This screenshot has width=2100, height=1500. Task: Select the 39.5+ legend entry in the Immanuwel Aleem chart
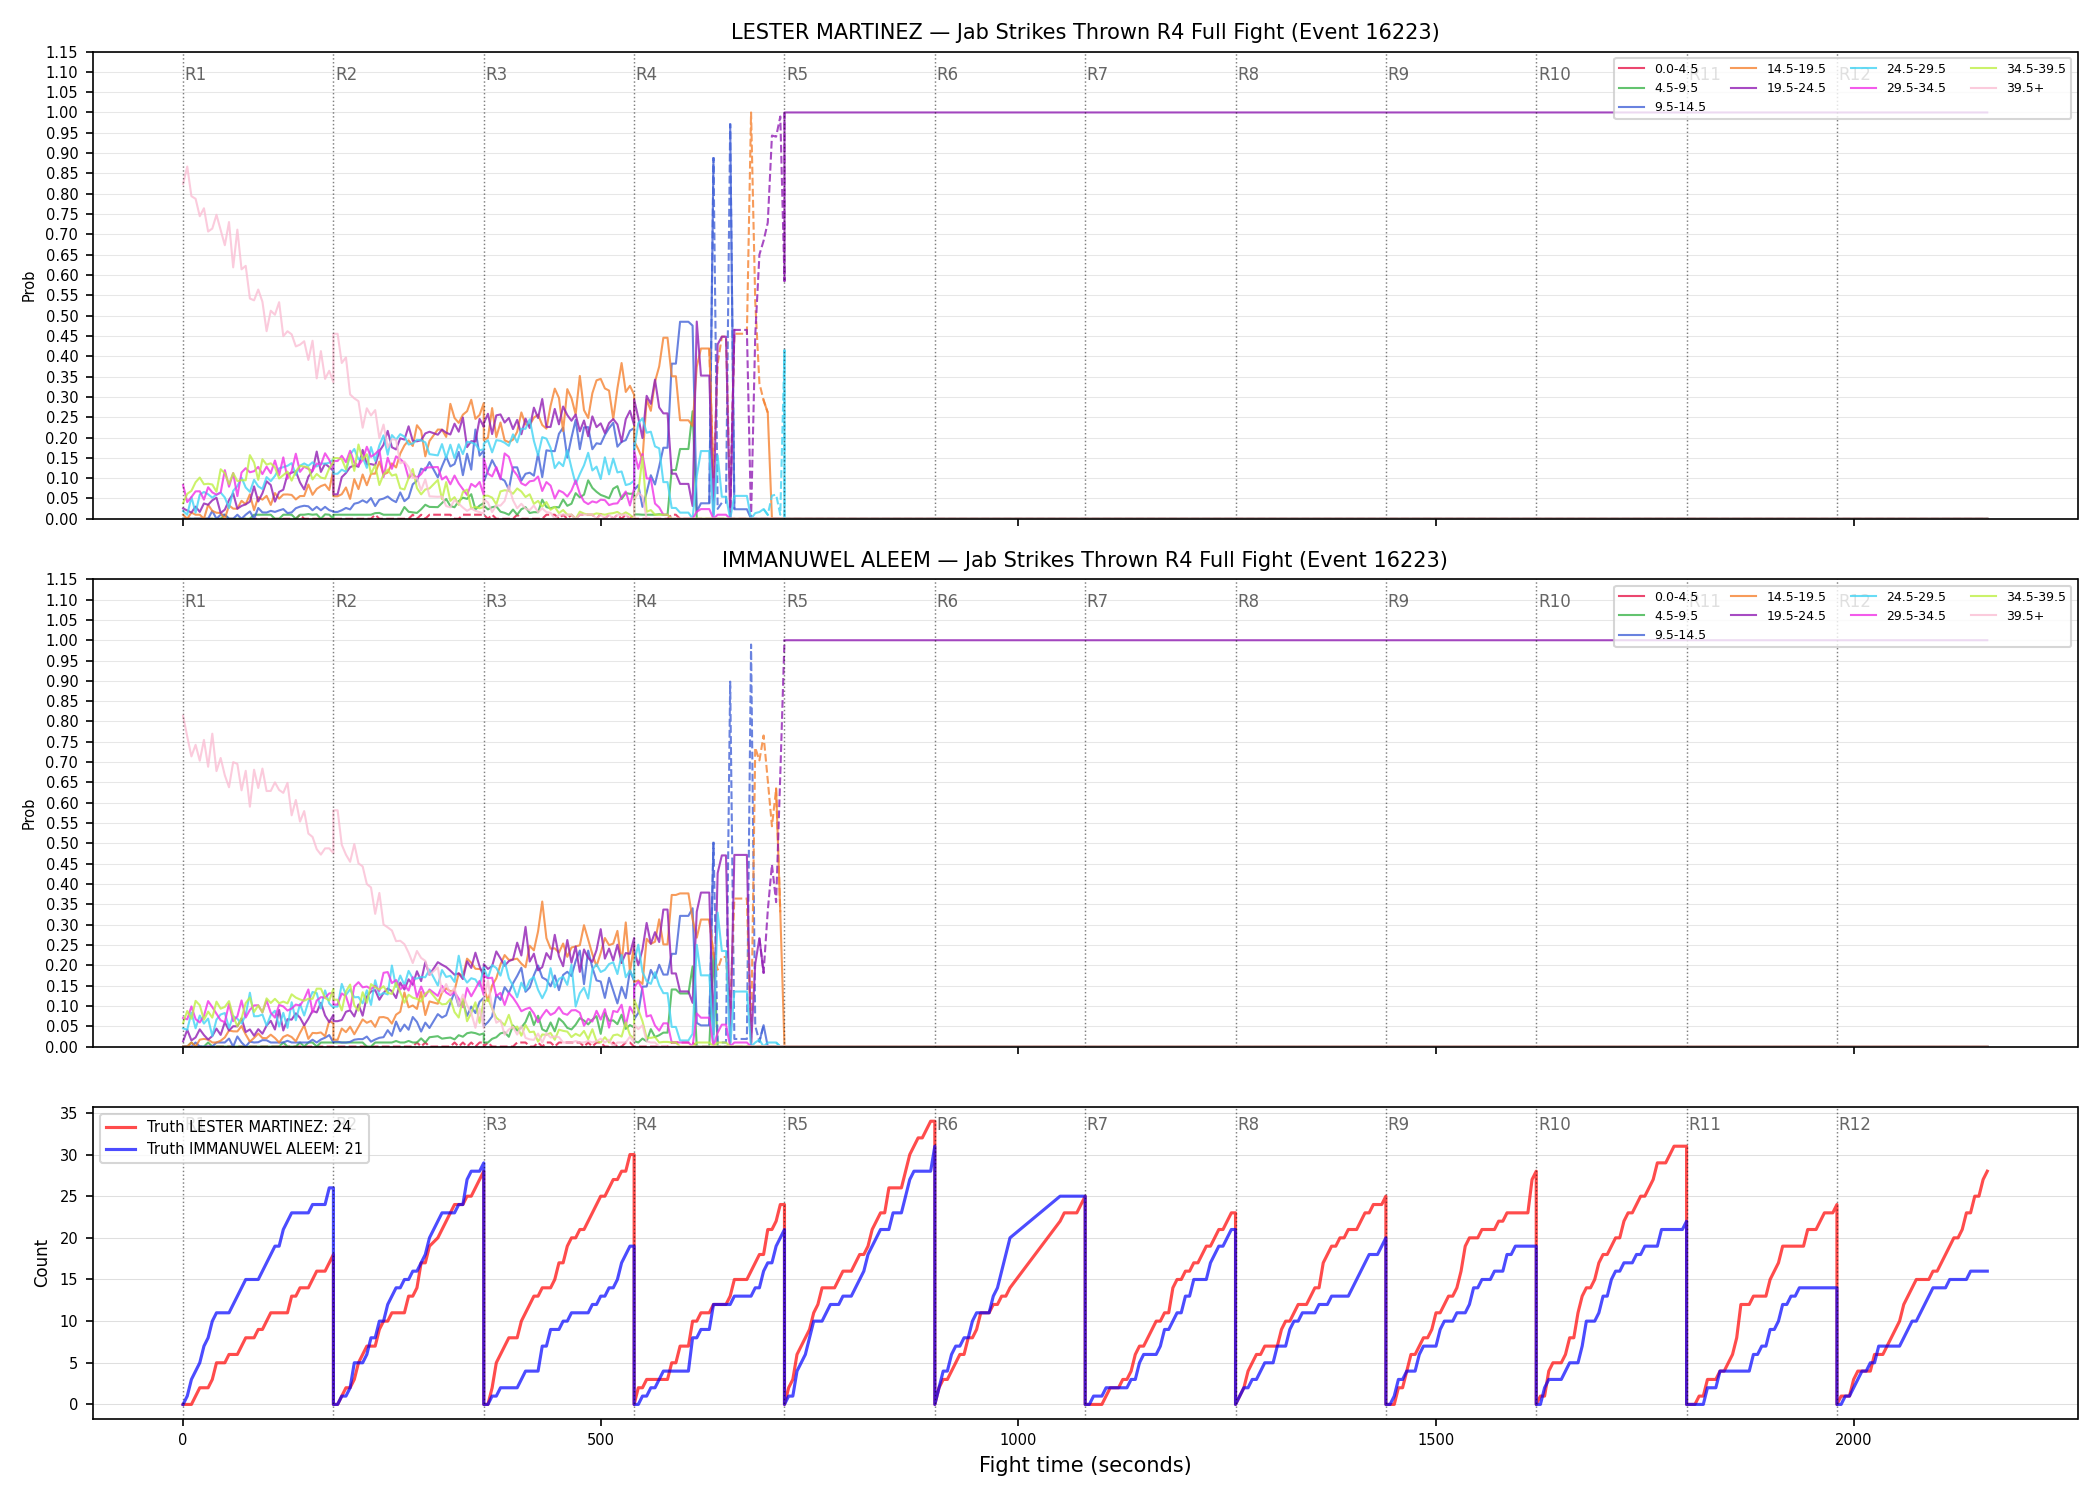pos(2008,616)
